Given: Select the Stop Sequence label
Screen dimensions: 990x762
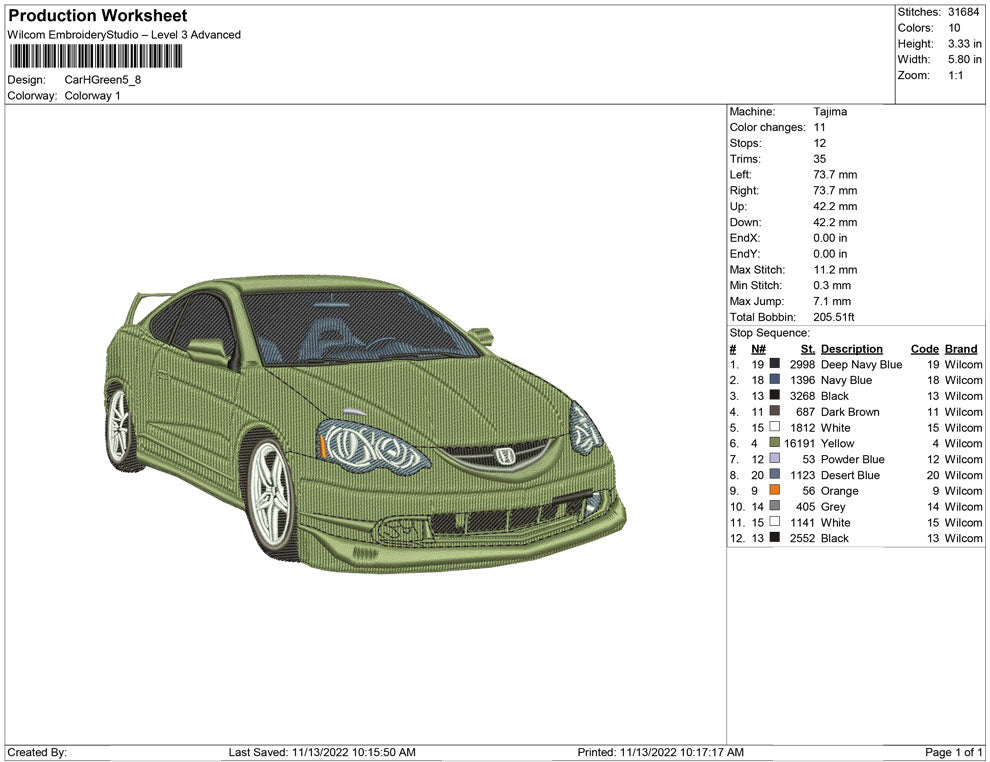Looking at the screenshot, I should [769, 333].
